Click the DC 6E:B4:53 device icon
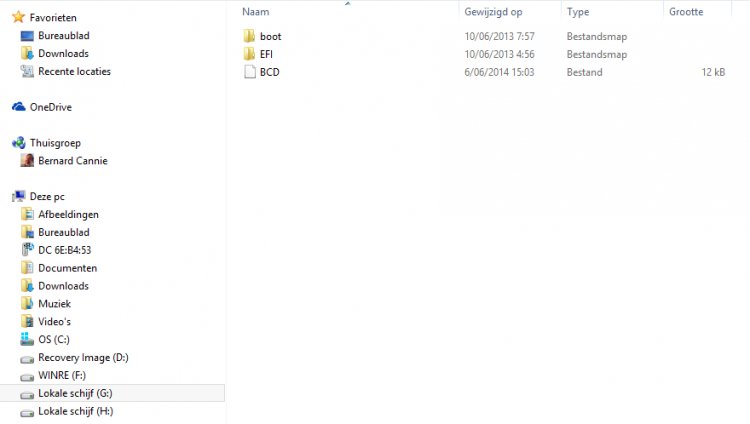The height and width of the screenshot is (424, 750). click(27, 250)
